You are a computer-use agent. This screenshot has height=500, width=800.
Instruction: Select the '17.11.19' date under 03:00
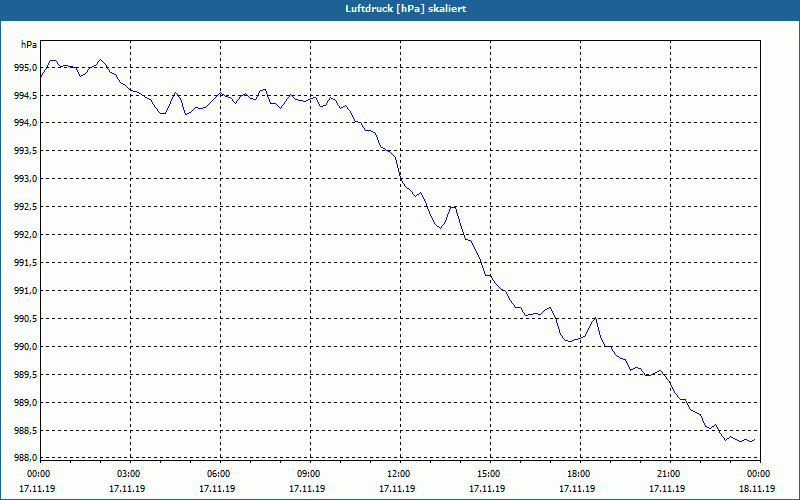[x=127, y=489]
